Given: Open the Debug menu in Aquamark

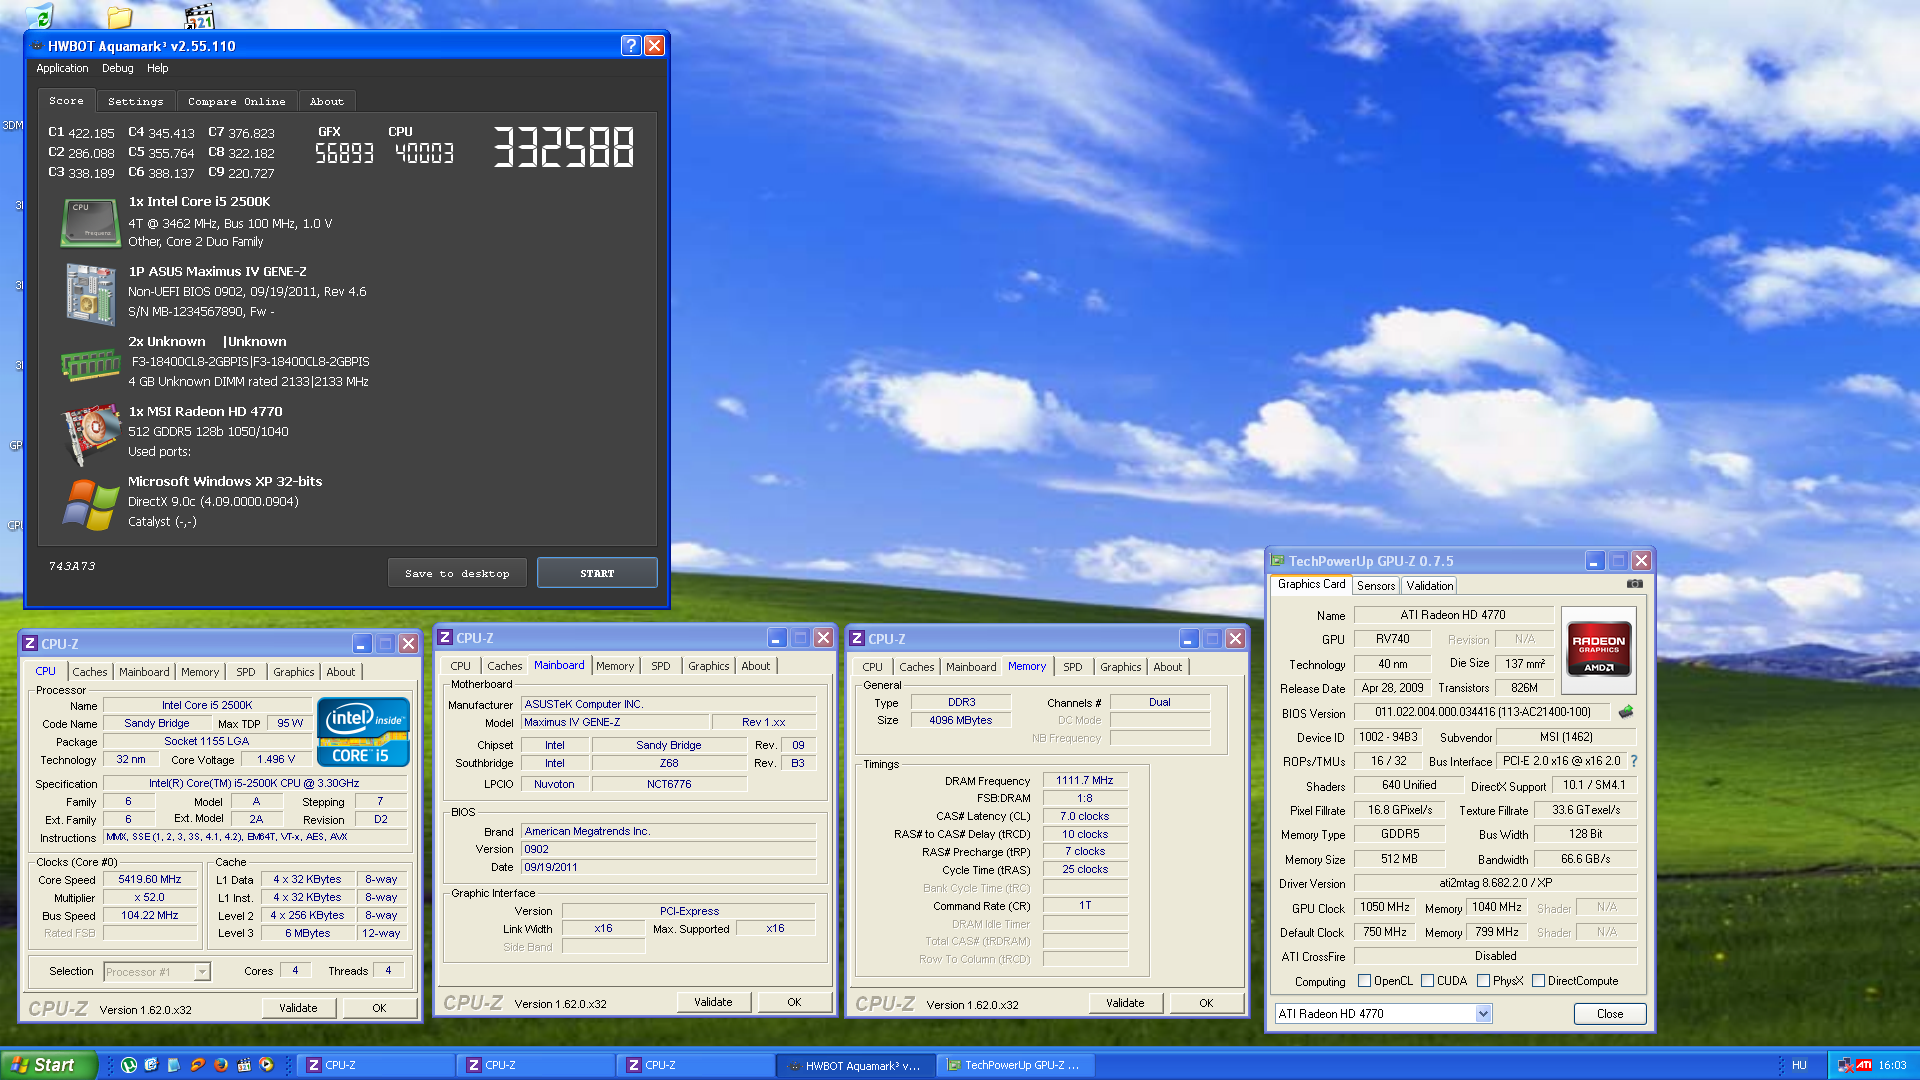Looking at the screenshot, I should click(117, 68).
